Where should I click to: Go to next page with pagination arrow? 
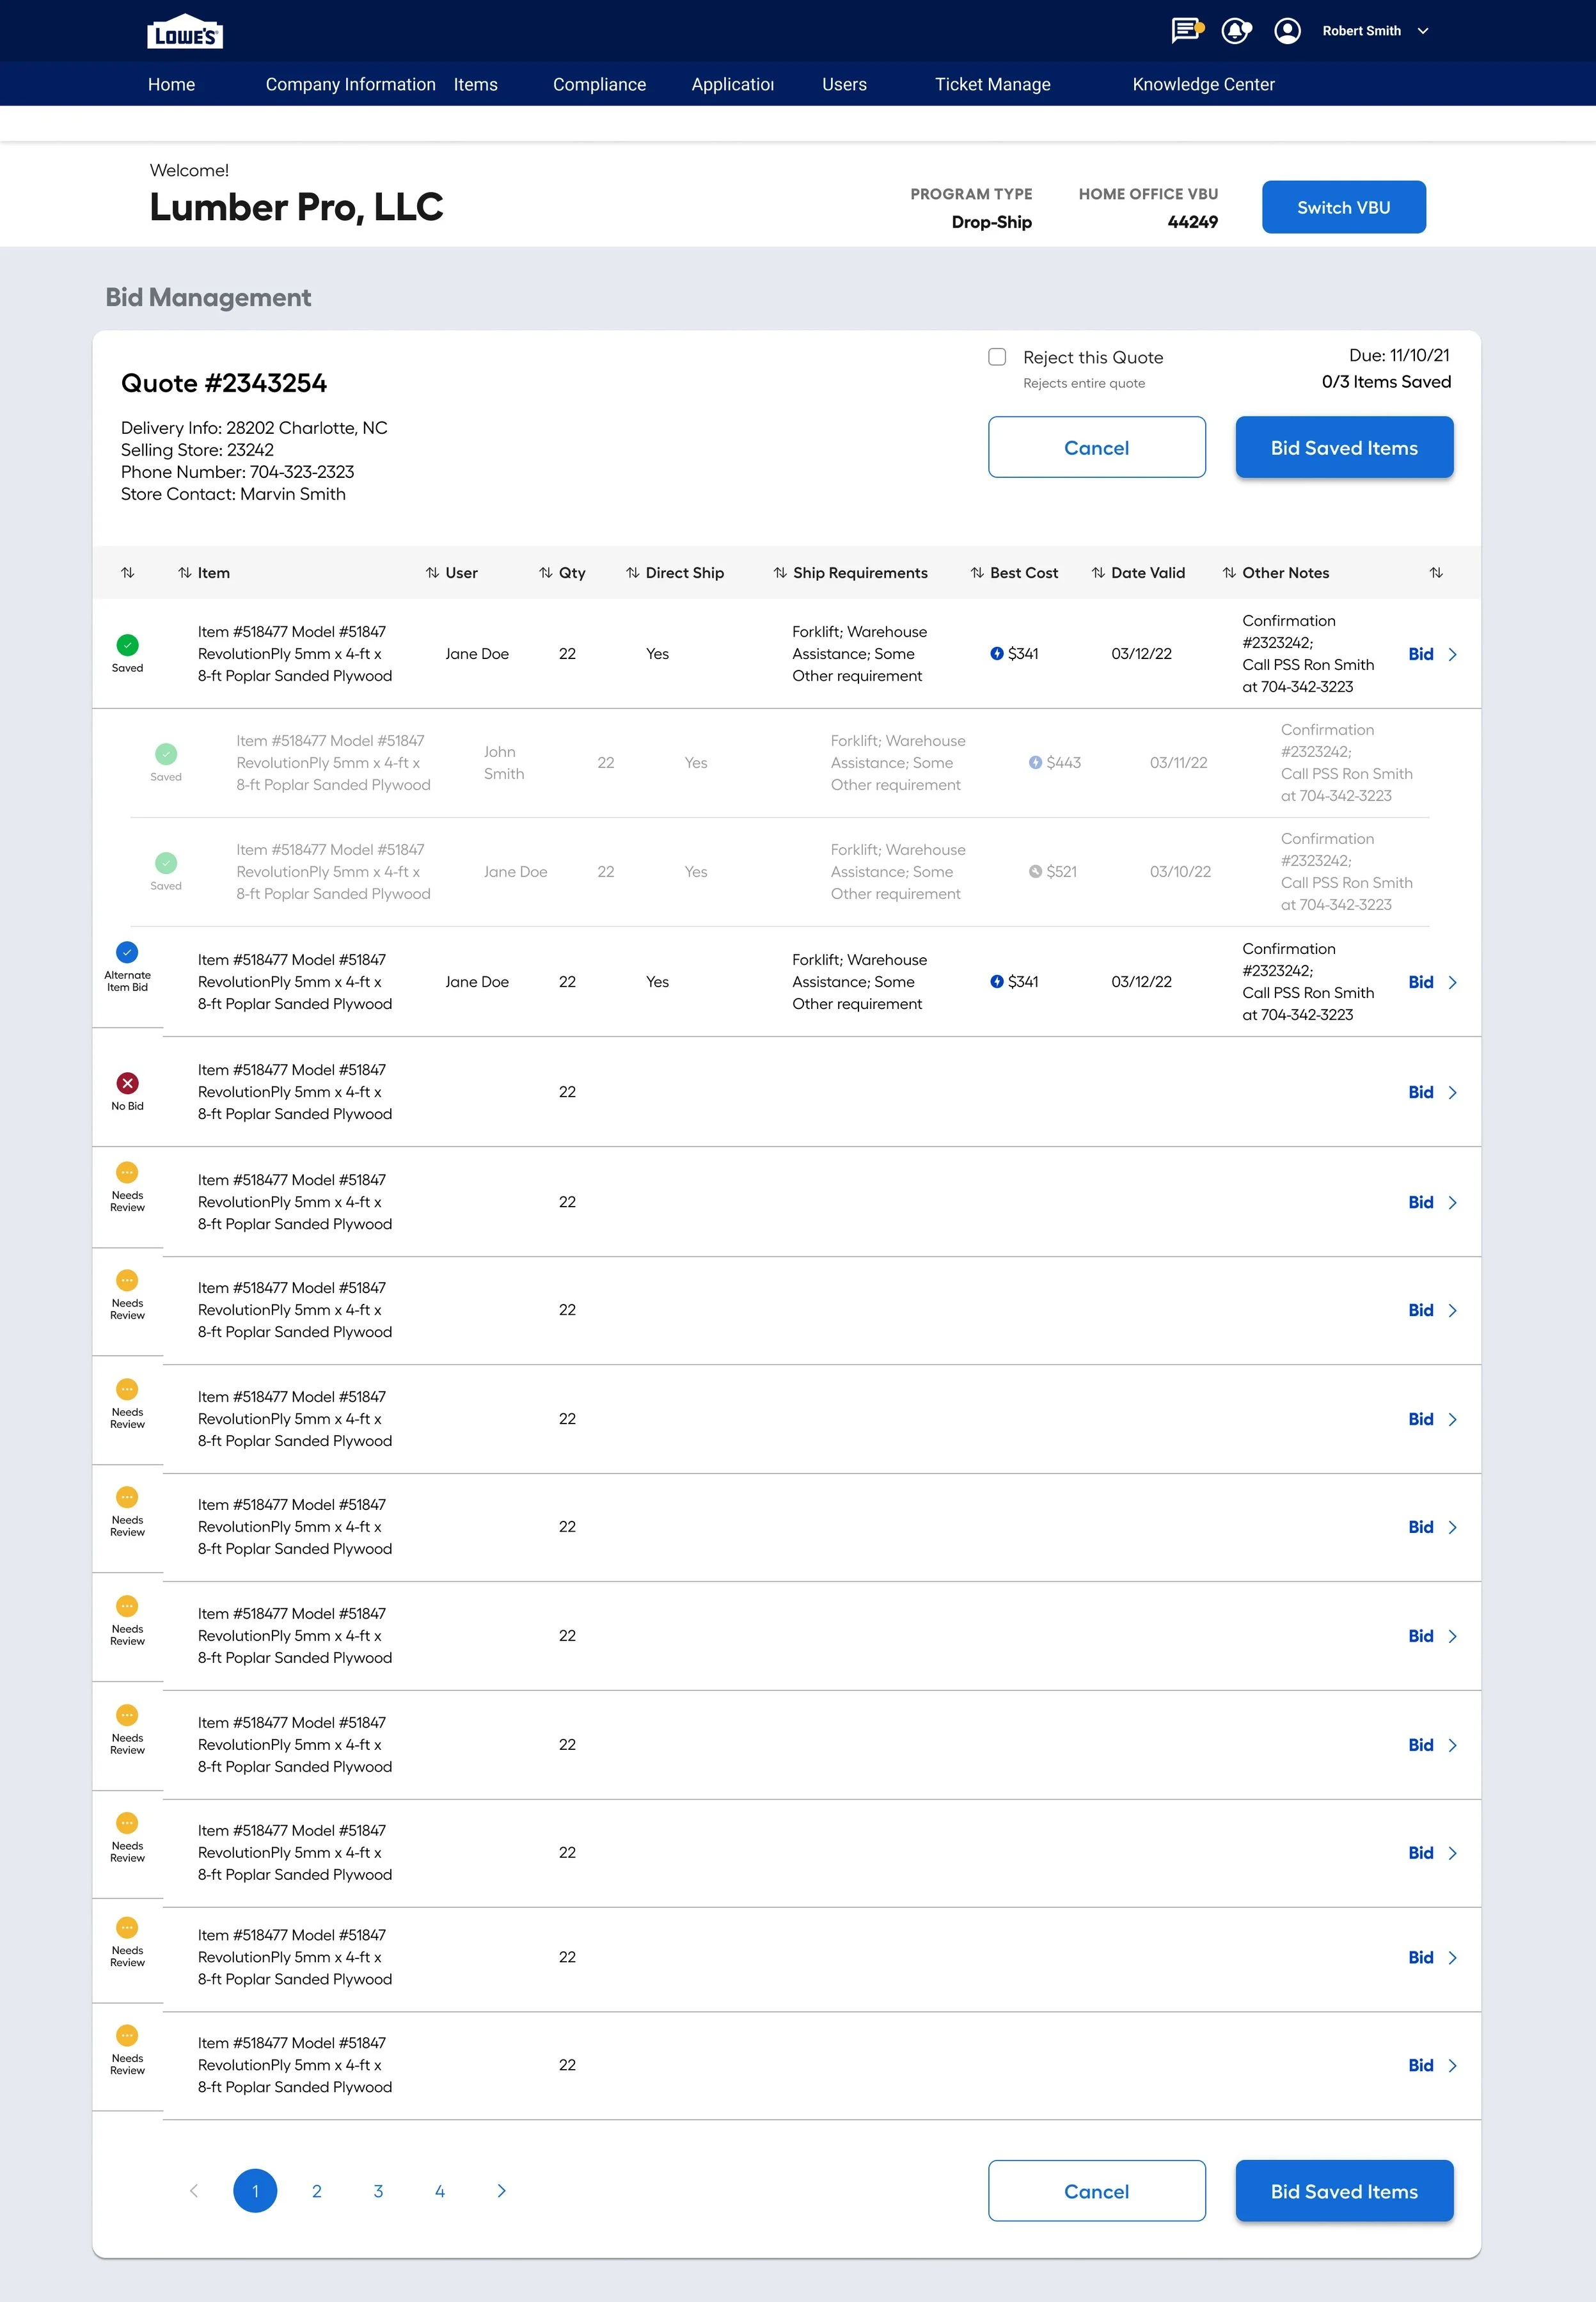pos(501,2191)
